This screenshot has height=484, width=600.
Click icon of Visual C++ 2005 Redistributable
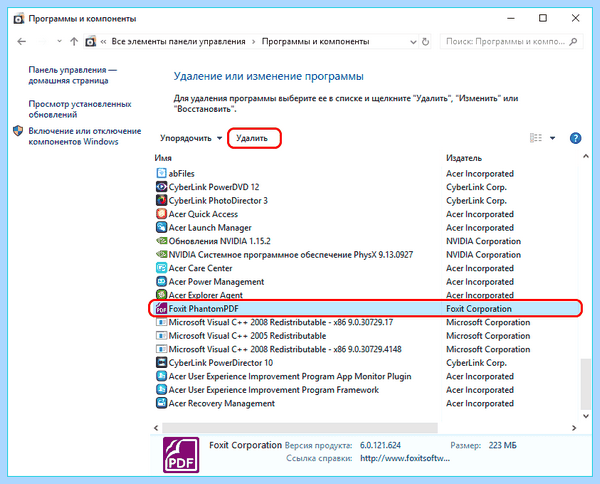coord(161,336)
